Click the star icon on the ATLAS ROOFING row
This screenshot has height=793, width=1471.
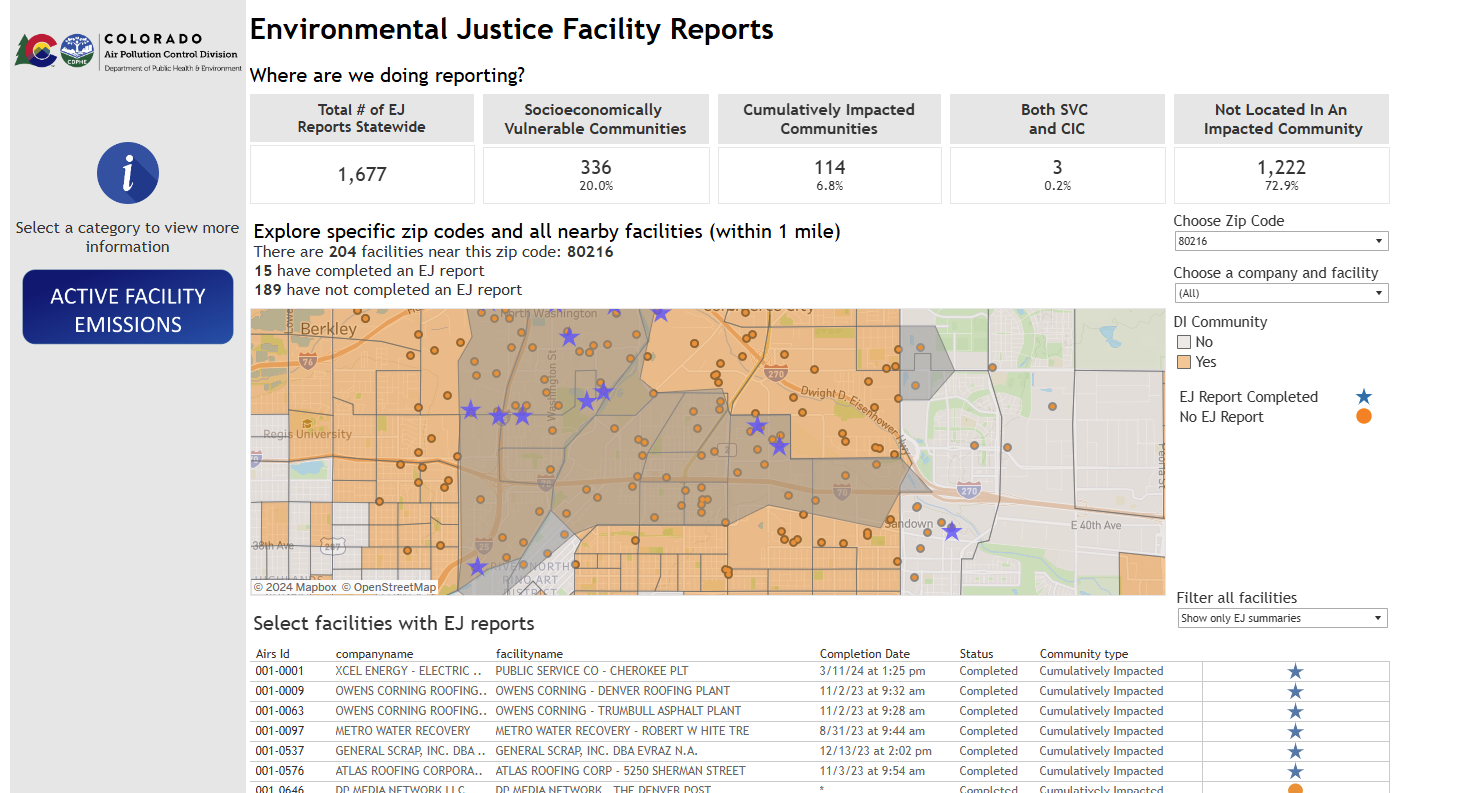[1296, 771]
